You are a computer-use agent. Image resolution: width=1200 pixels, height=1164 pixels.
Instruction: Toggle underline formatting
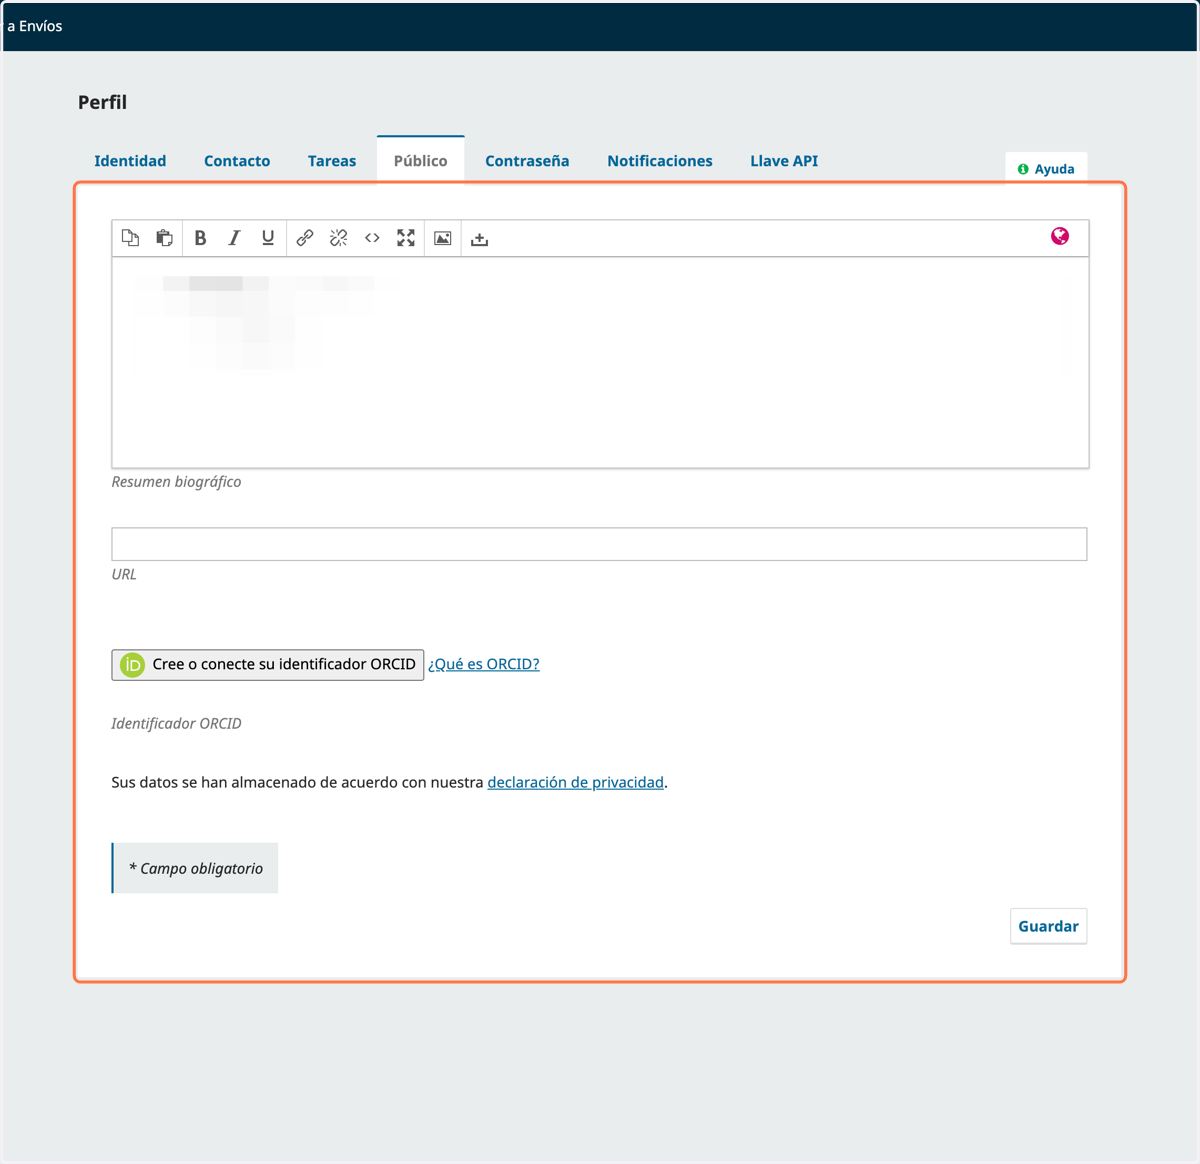(x=268, y=238)
